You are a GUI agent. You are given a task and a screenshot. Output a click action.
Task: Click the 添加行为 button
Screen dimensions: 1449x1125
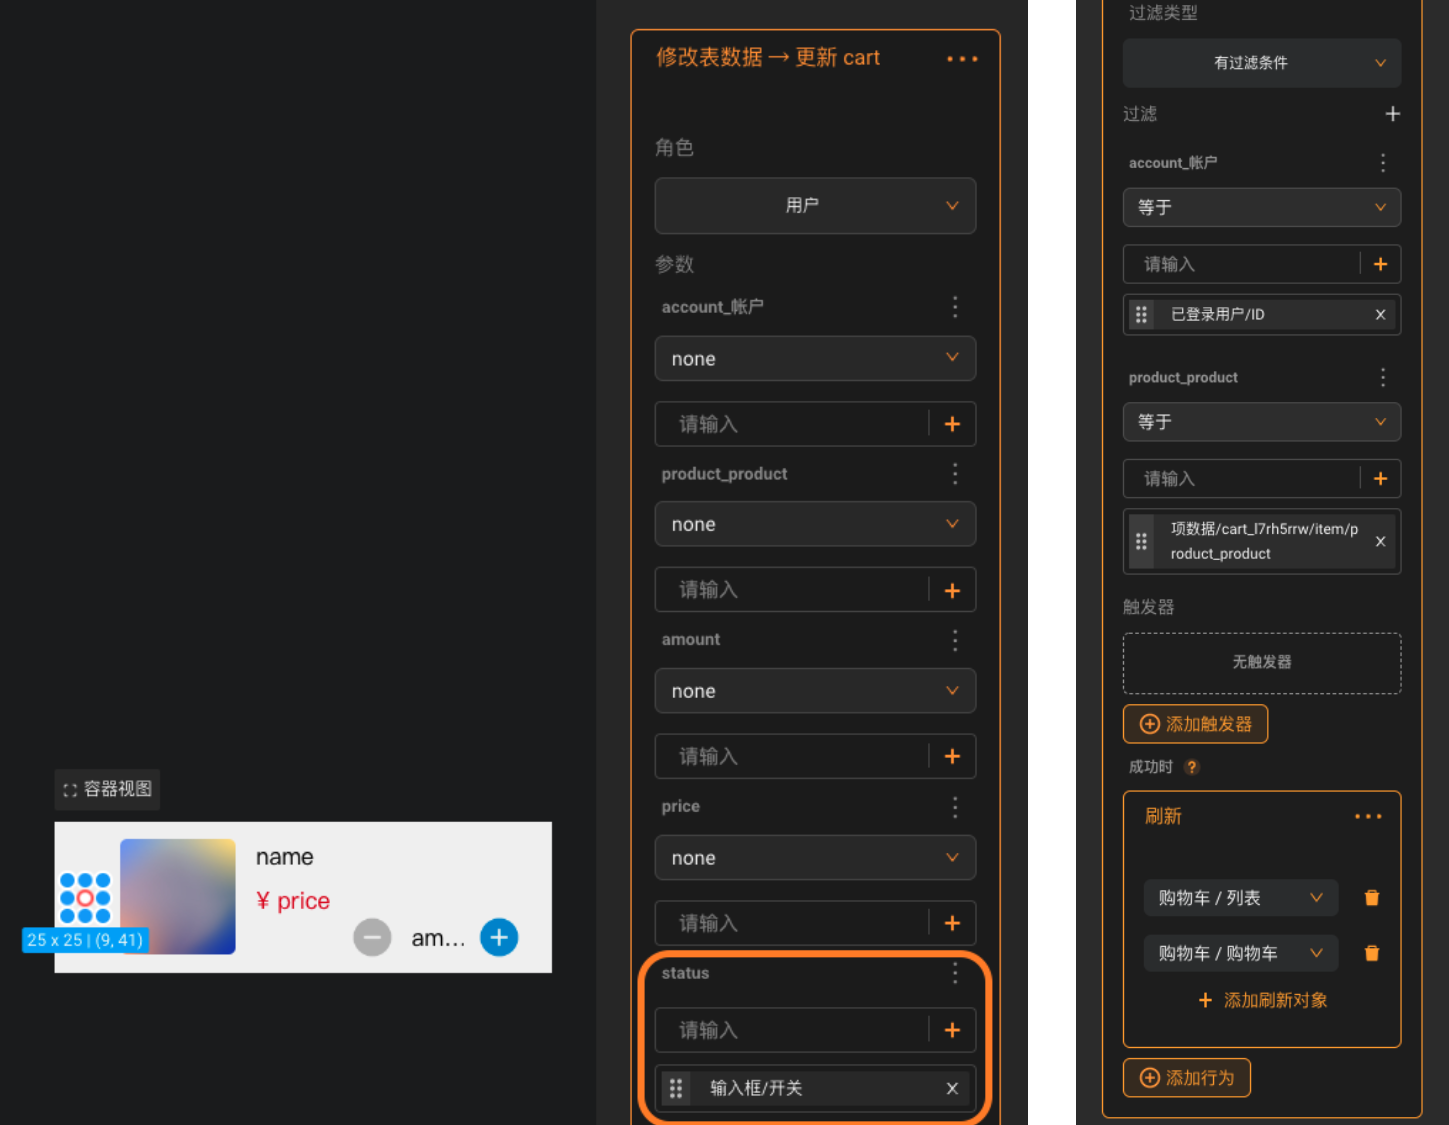[x=1186, y=1078]
